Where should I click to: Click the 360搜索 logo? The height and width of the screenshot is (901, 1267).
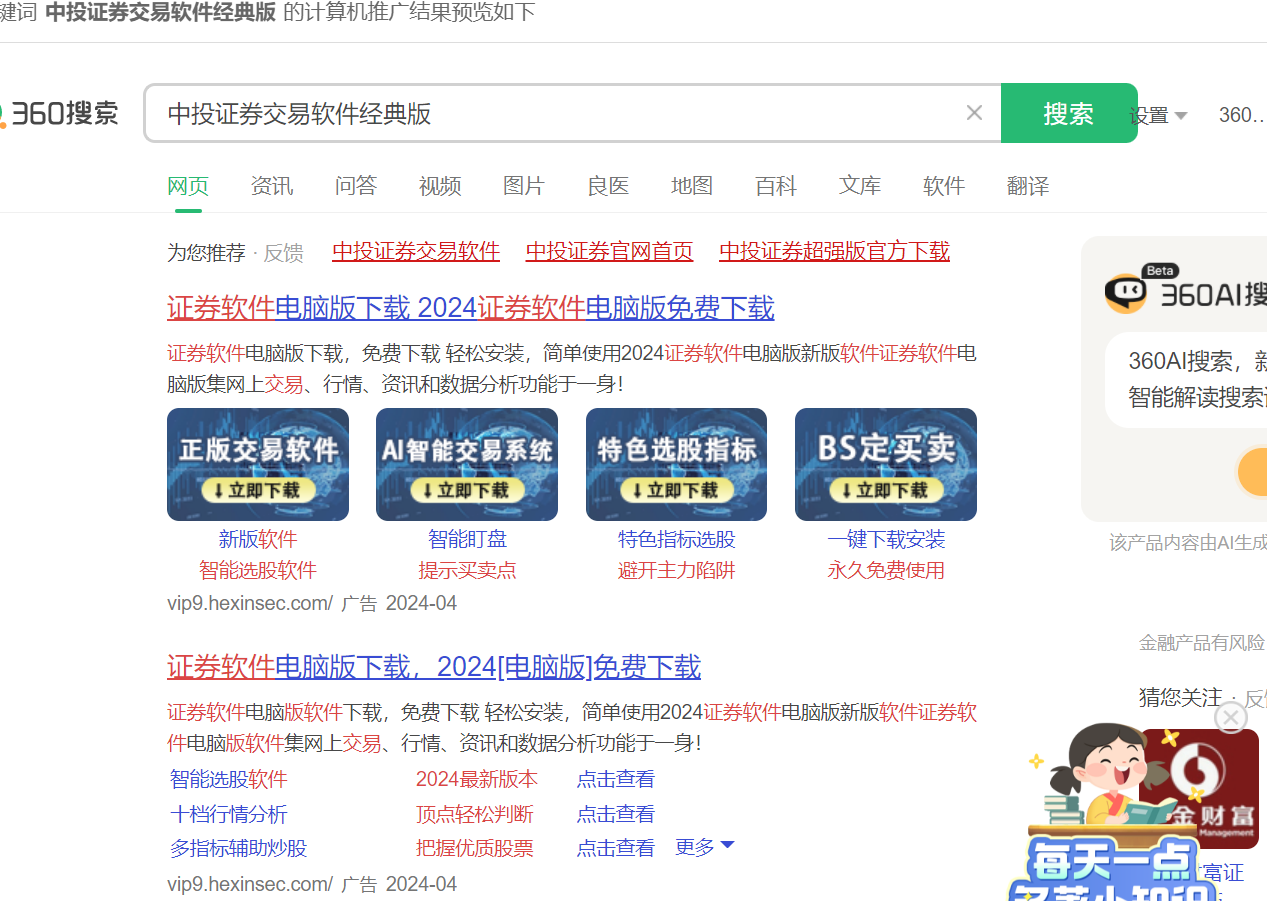pyautogui.click(x=60, y=114)
